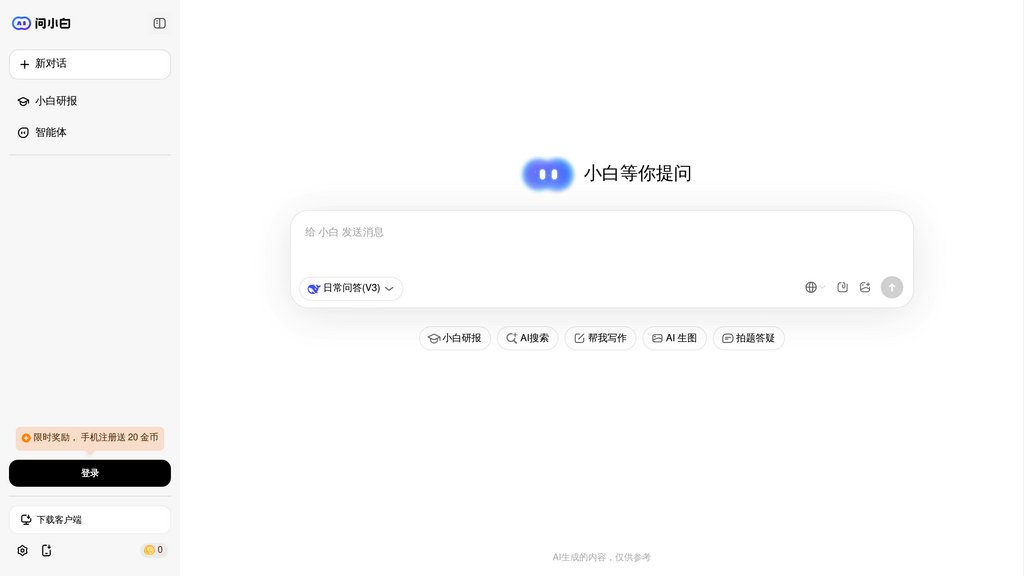
Task: Upload an image via the picture icon
Action: [x=866, y=287]
